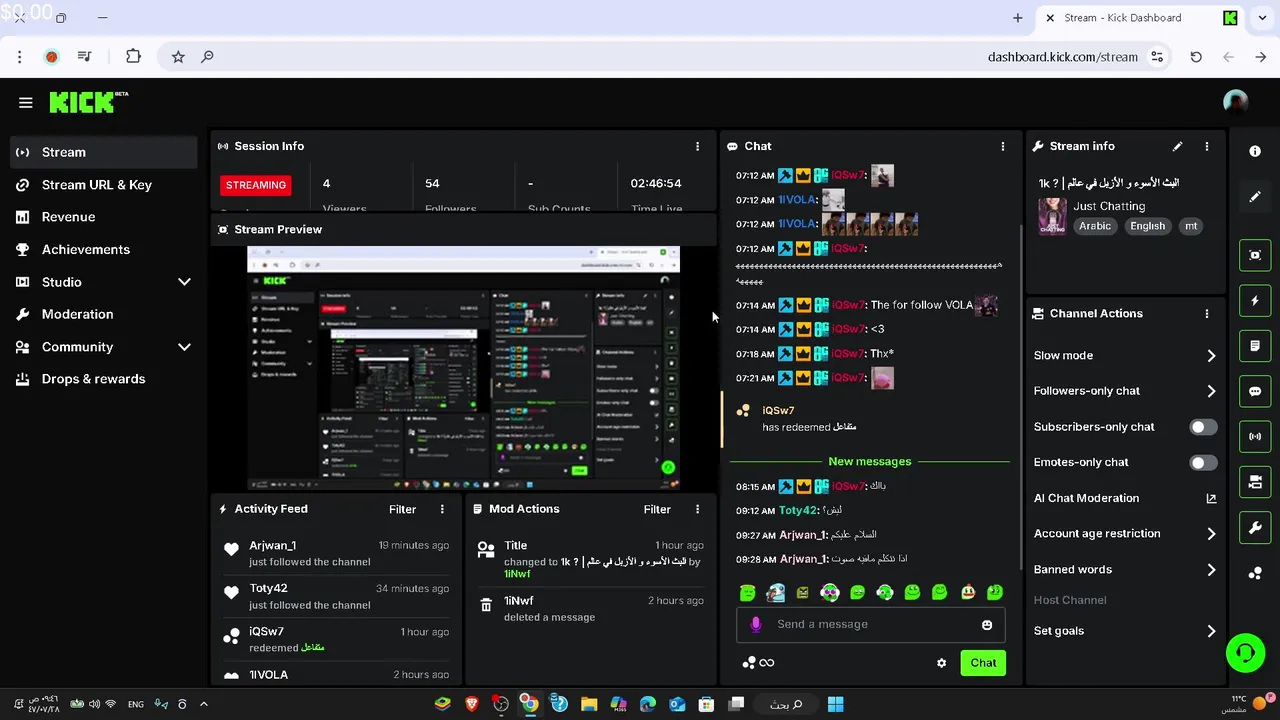The image size is (1280, 720).
Task: Toggle Channel Actions widget icon in right rail
Action: point(1255,482)
